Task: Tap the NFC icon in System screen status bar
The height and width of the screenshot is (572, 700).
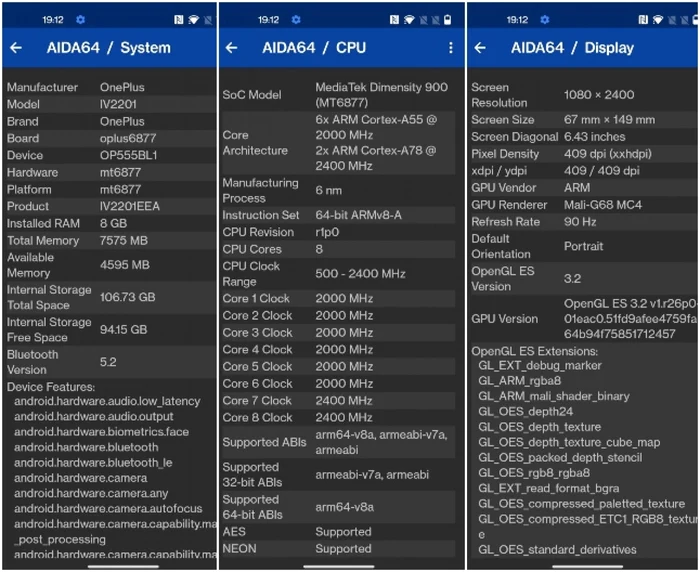Action: (179, 20)
